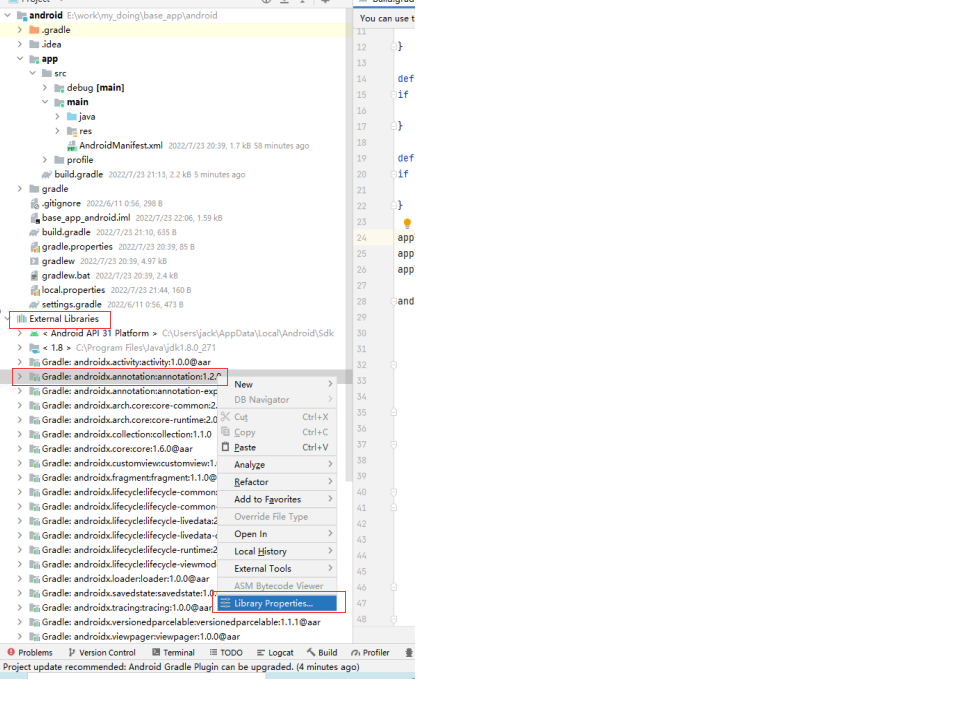Open the Profiler tool window
This screenshot has height=720, width=958.
click(370, 652)
